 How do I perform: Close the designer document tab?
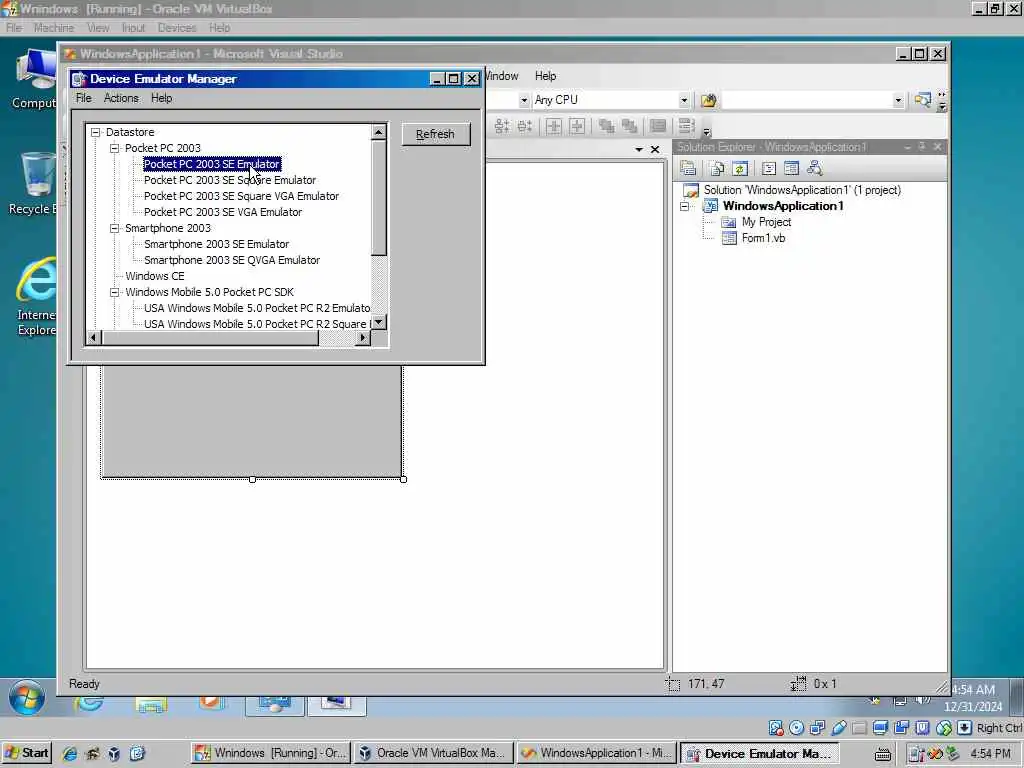click(655, 150)
